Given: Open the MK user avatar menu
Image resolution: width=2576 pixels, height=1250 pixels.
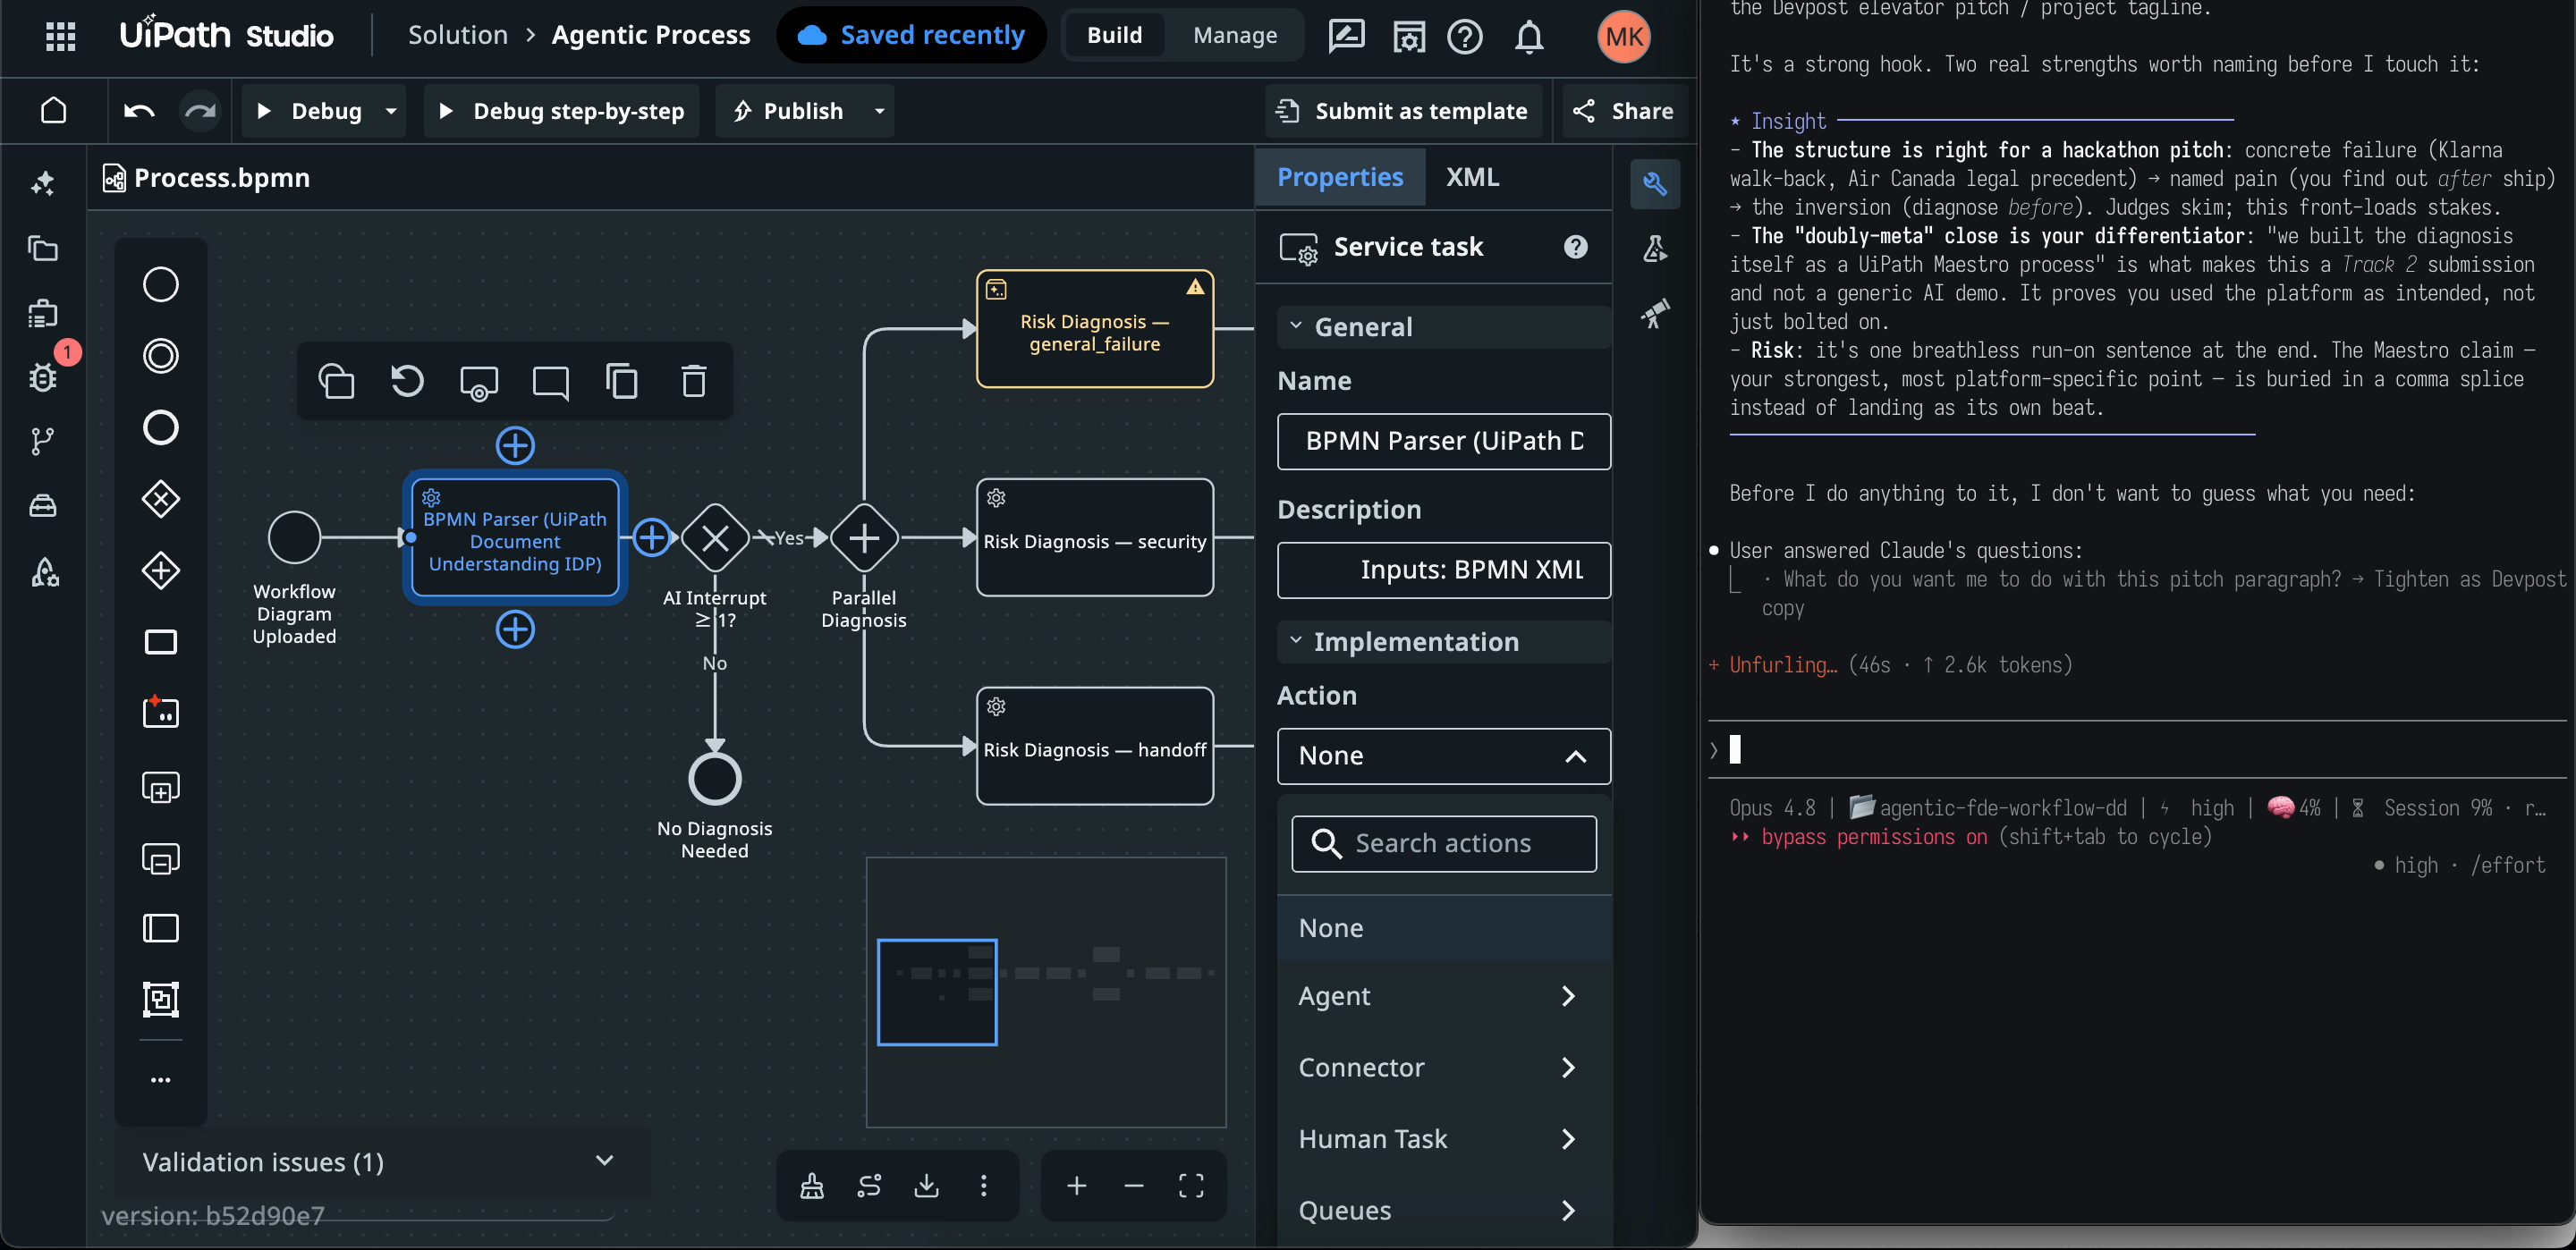Looking at the screenshot, I should [x=1623, y=36].
